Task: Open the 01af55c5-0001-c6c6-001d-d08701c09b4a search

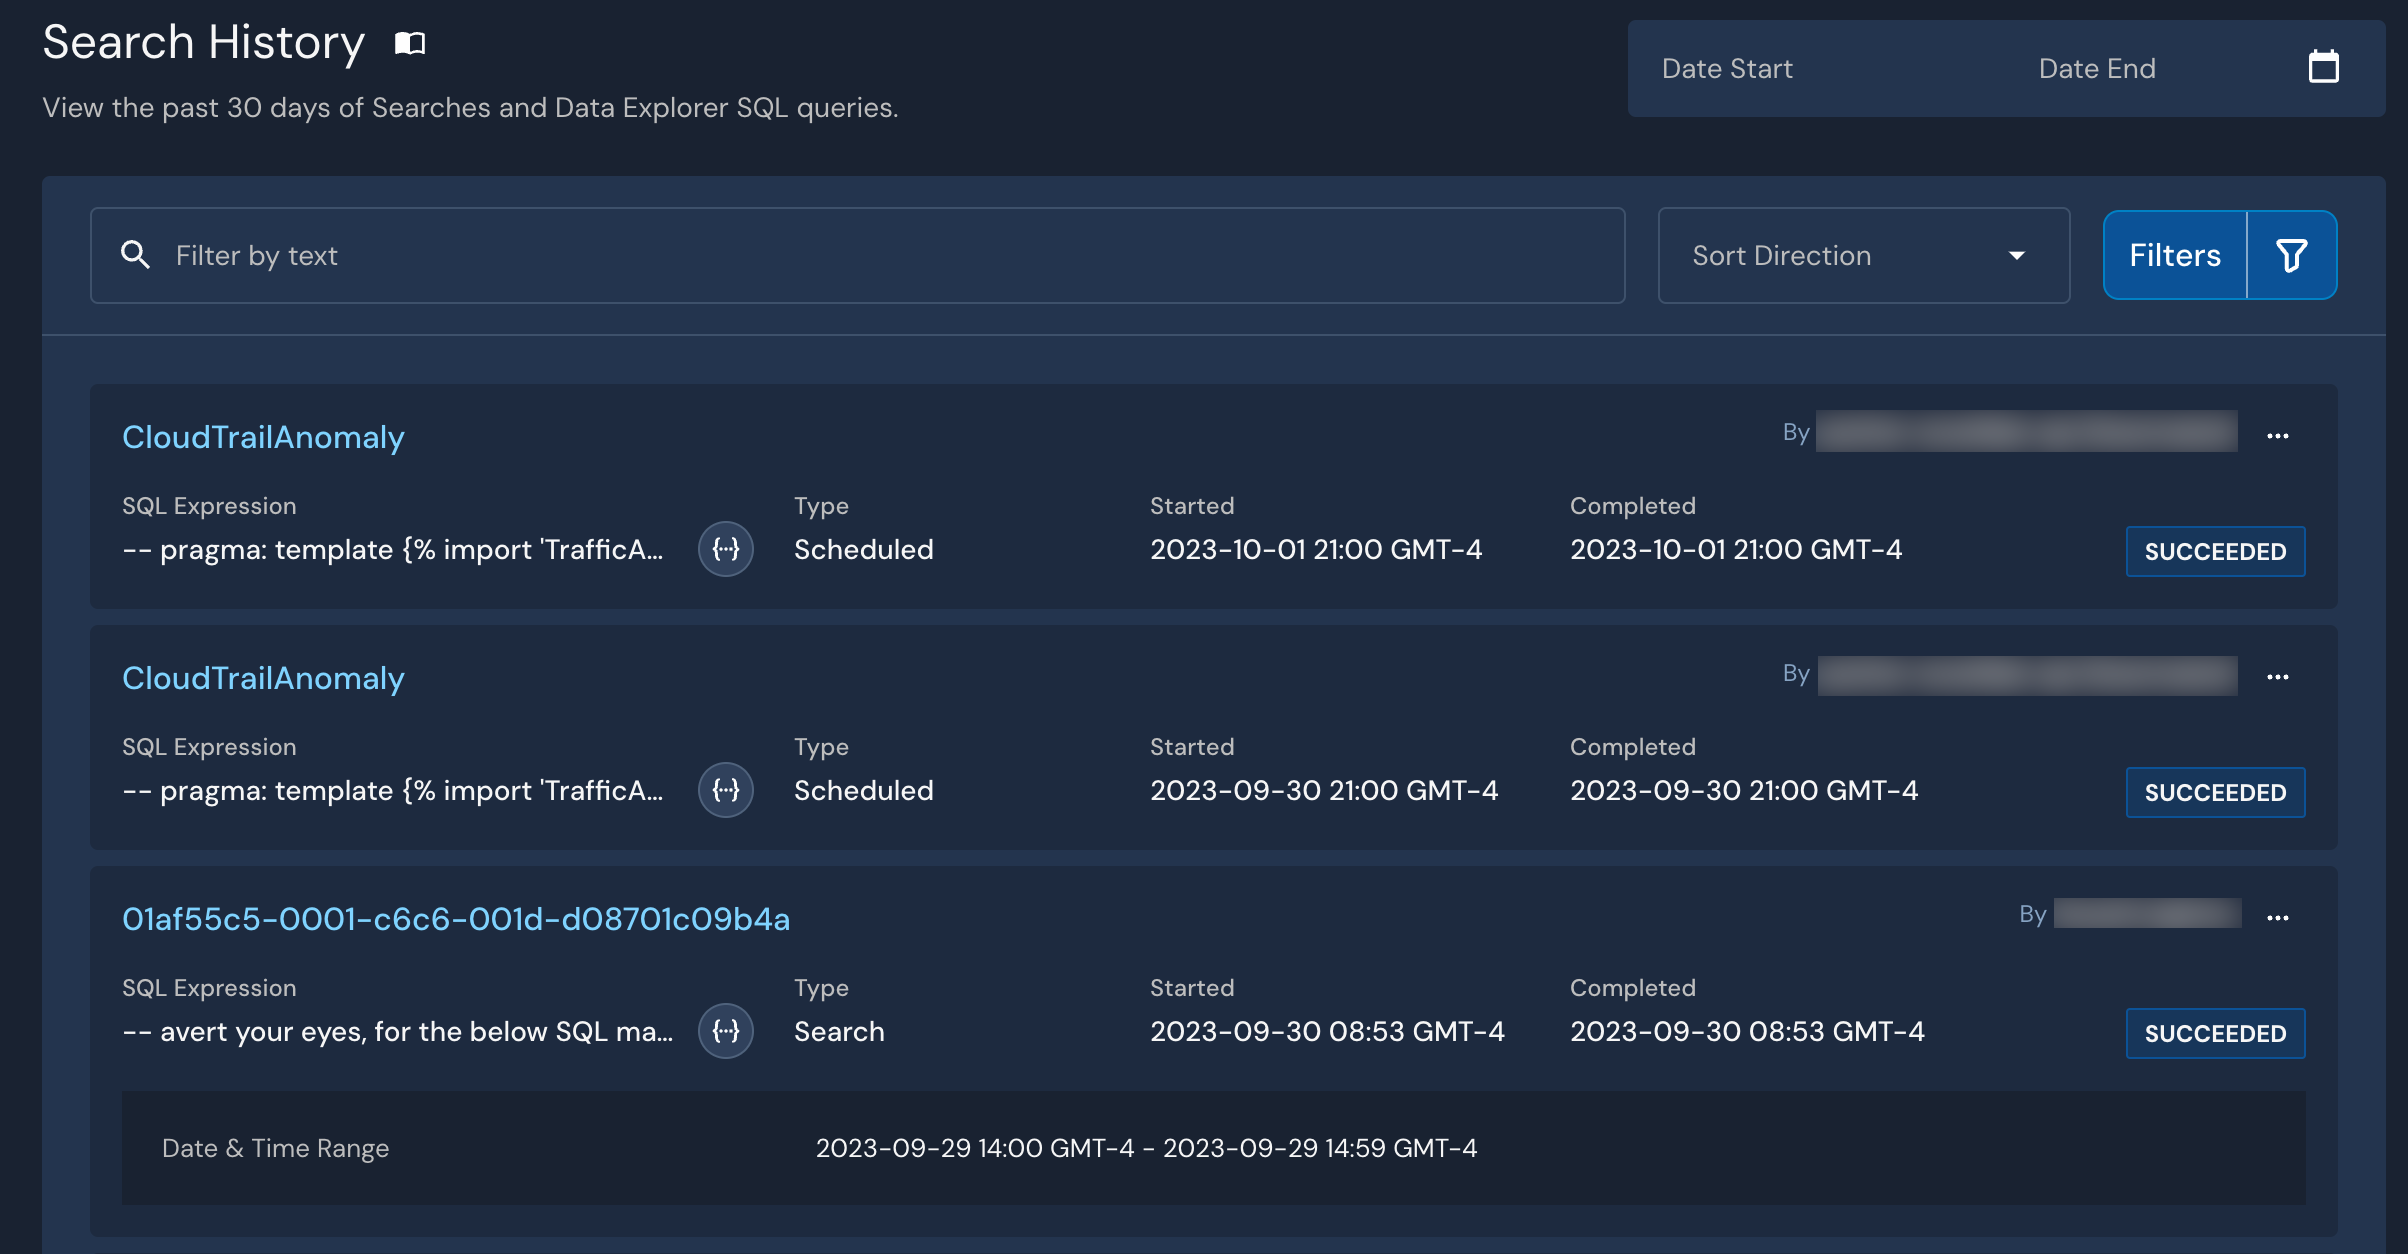Action: pos(456,919)
